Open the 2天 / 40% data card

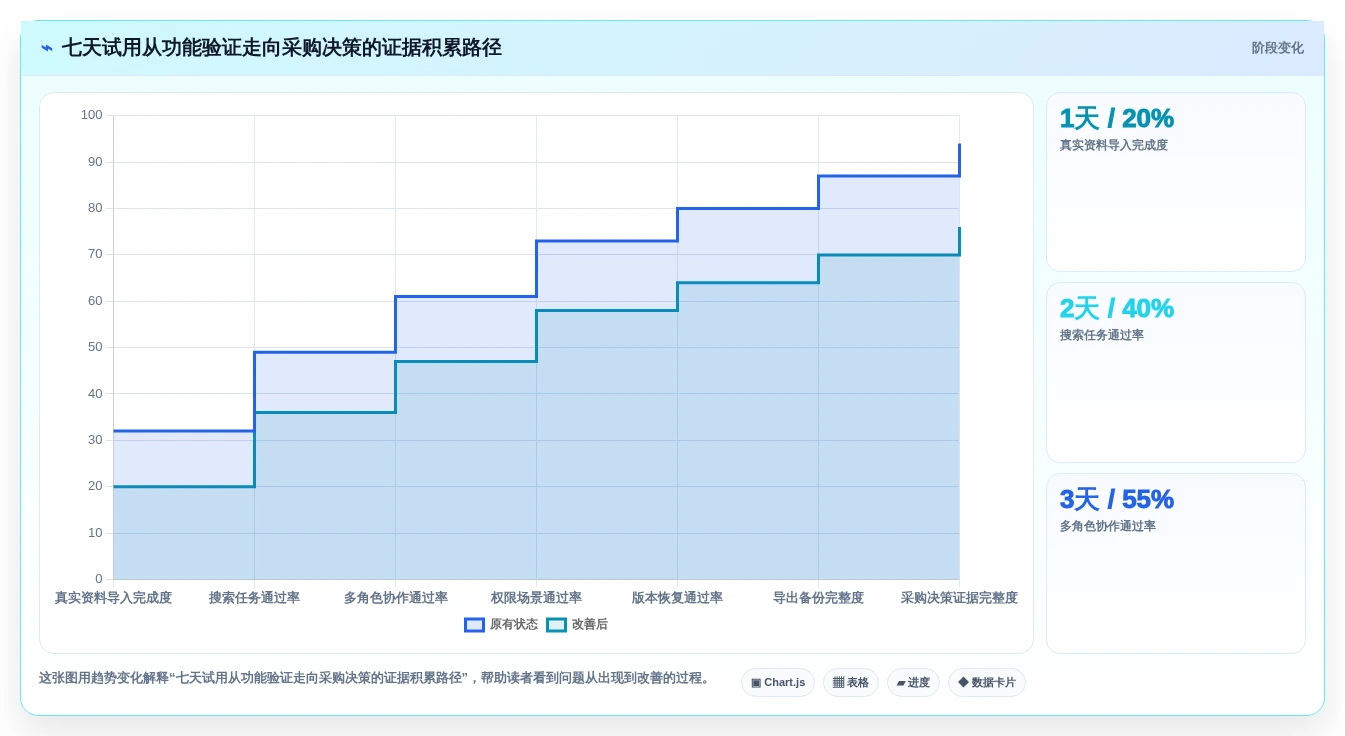coord(1176,373)
